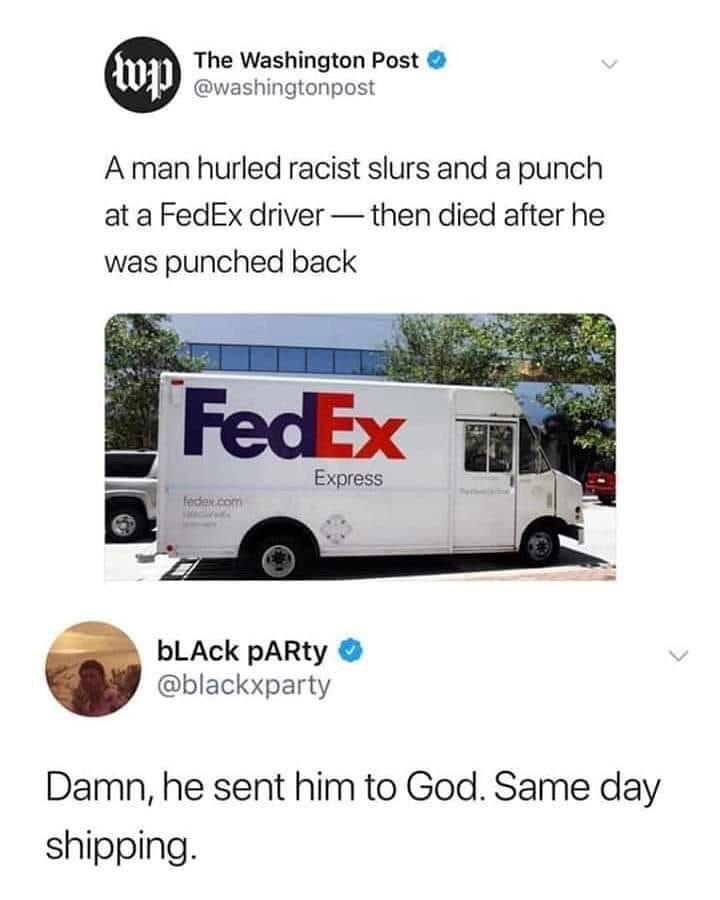Open the @washingtonpost handle link
This screenshot has height=900, width=720.
[284, 87]
